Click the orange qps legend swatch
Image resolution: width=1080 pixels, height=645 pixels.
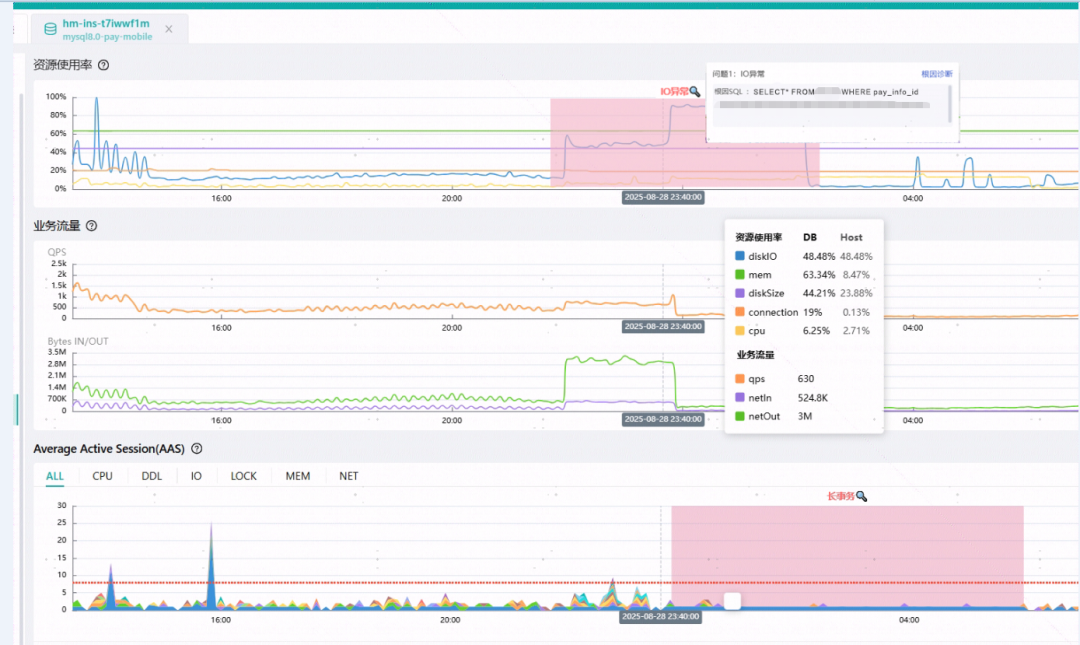(x=740, y=378)
